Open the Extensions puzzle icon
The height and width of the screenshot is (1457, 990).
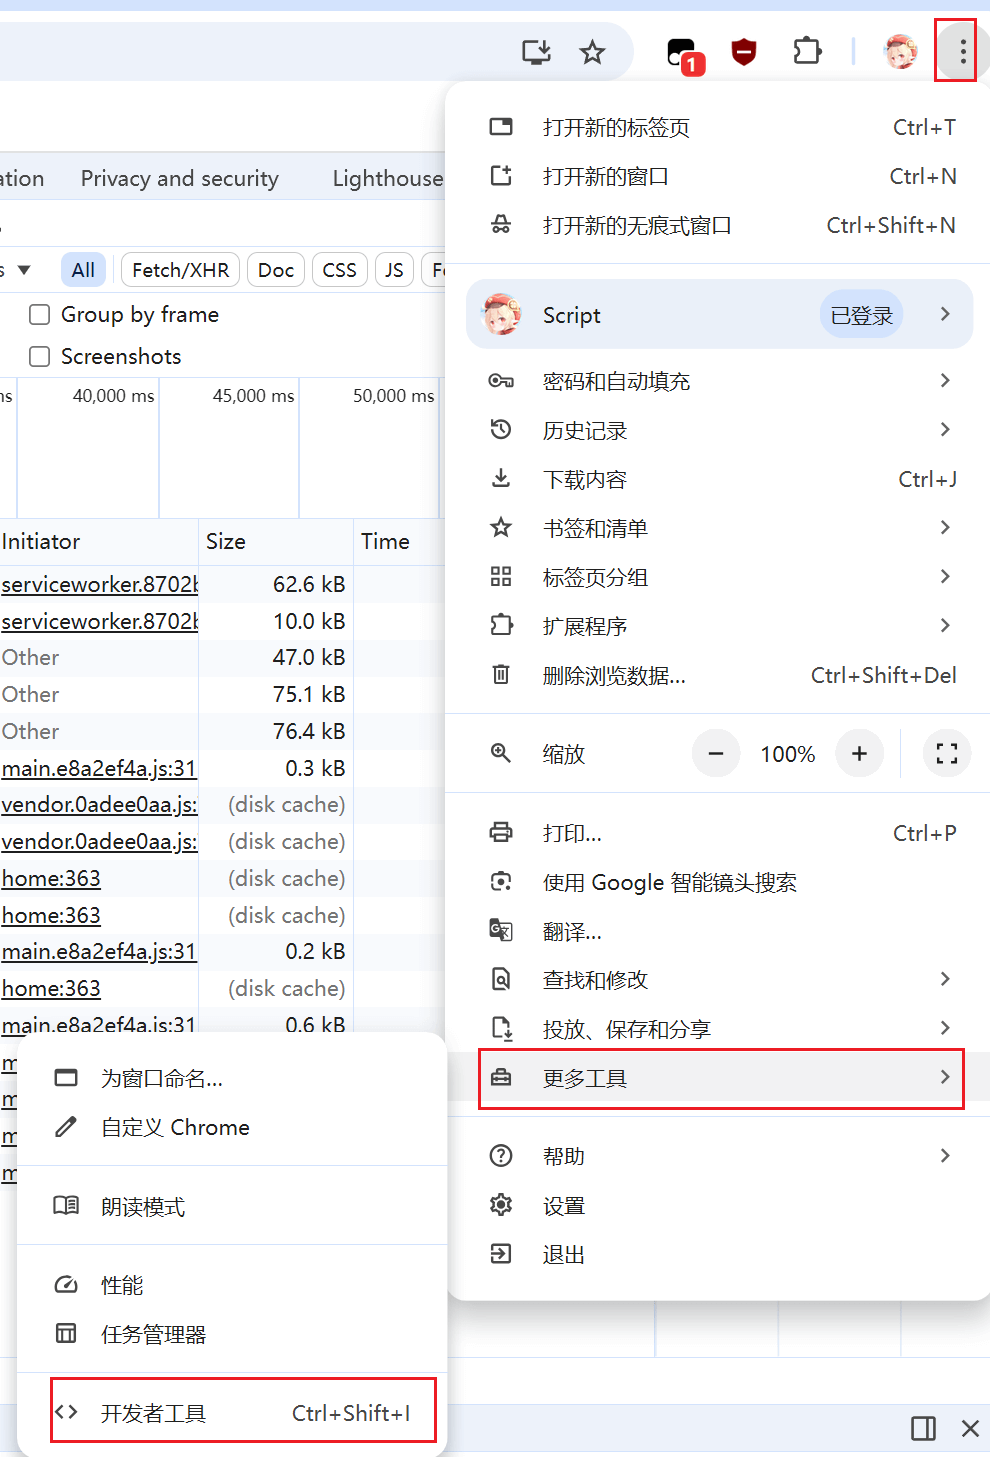807,51
